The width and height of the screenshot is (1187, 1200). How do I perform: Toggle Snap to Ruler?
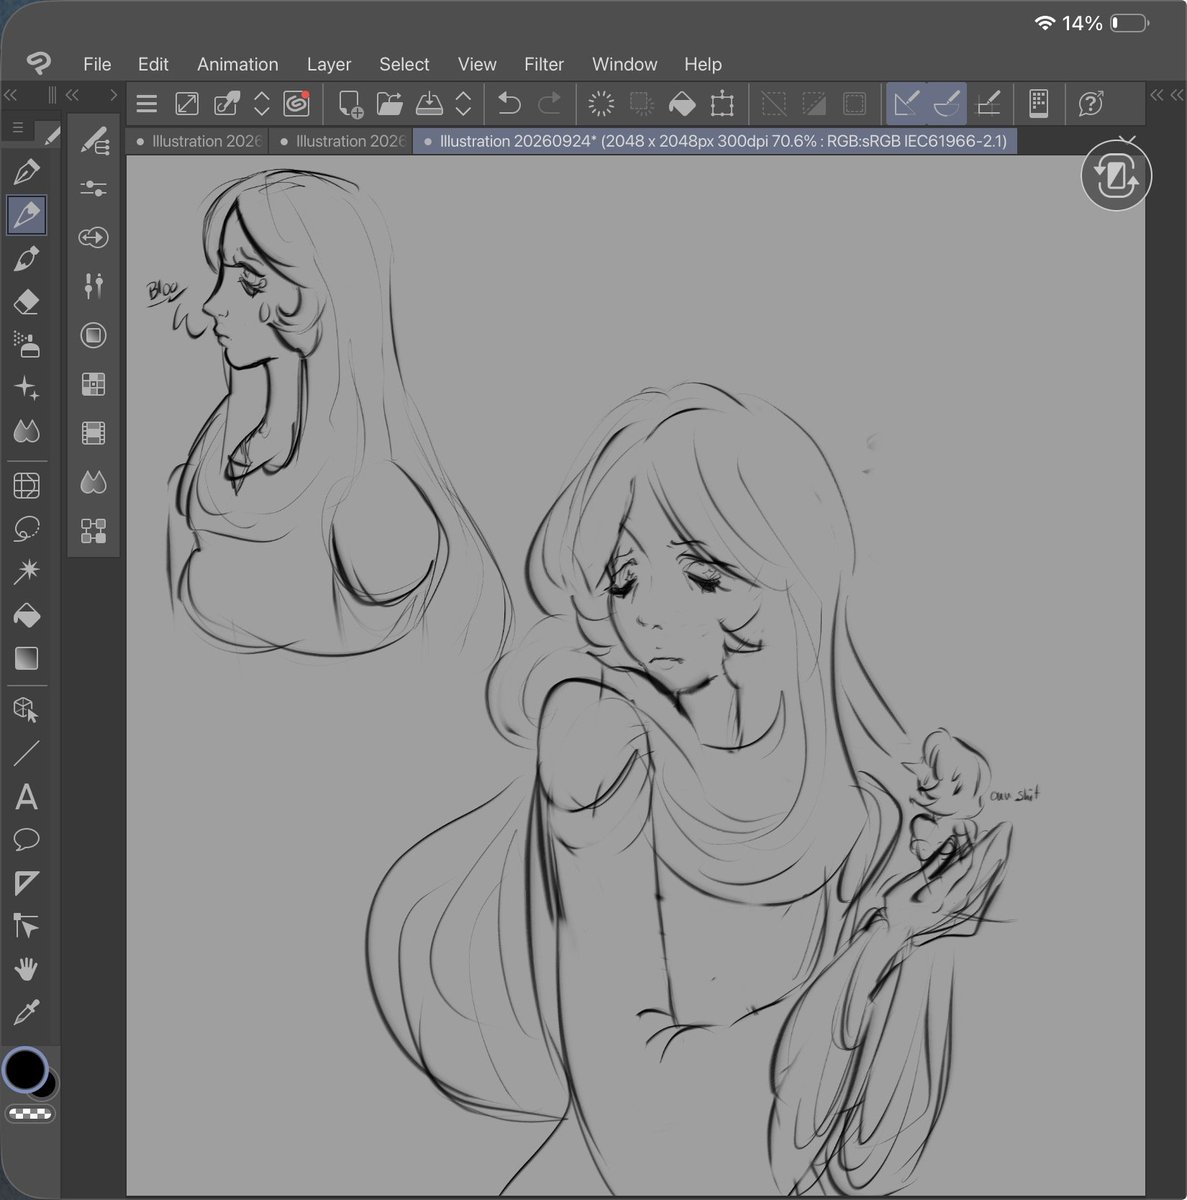click(907, 103)
